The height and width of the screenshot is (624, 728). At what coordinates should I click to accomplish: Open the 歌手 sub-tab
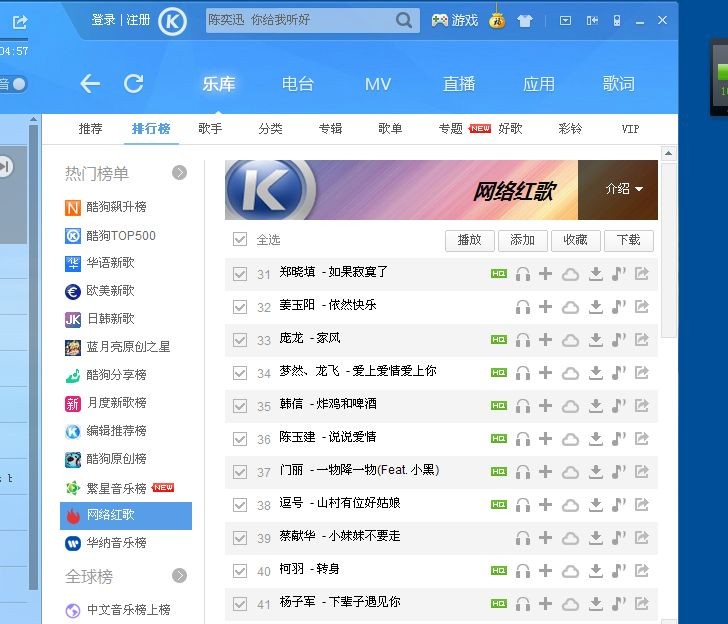click(x=210, y=129)
